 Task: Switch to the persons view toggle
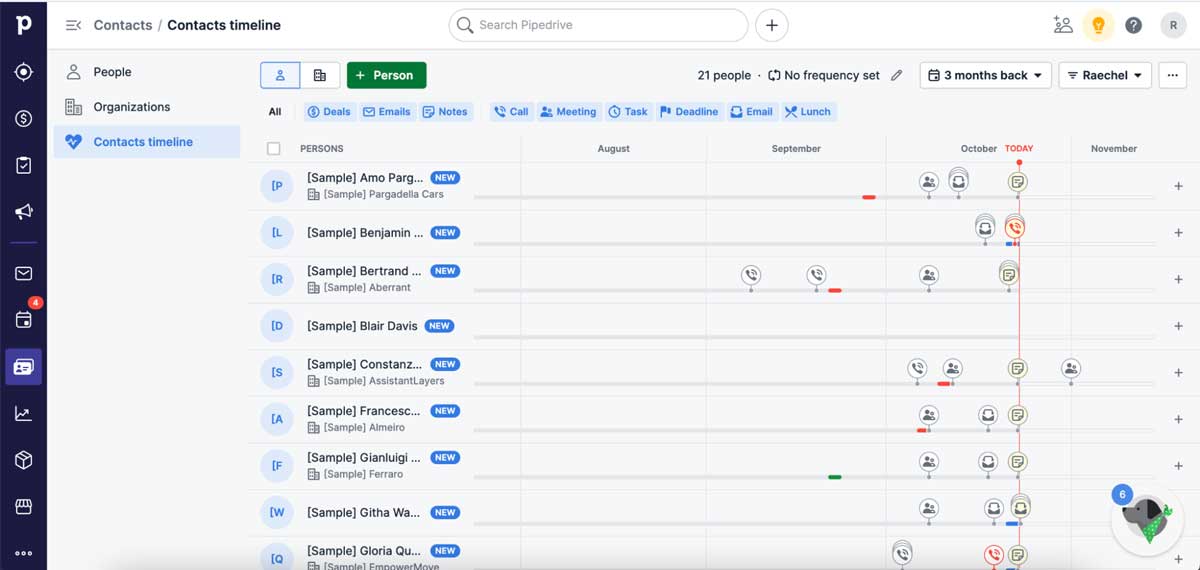click(280, 75)
